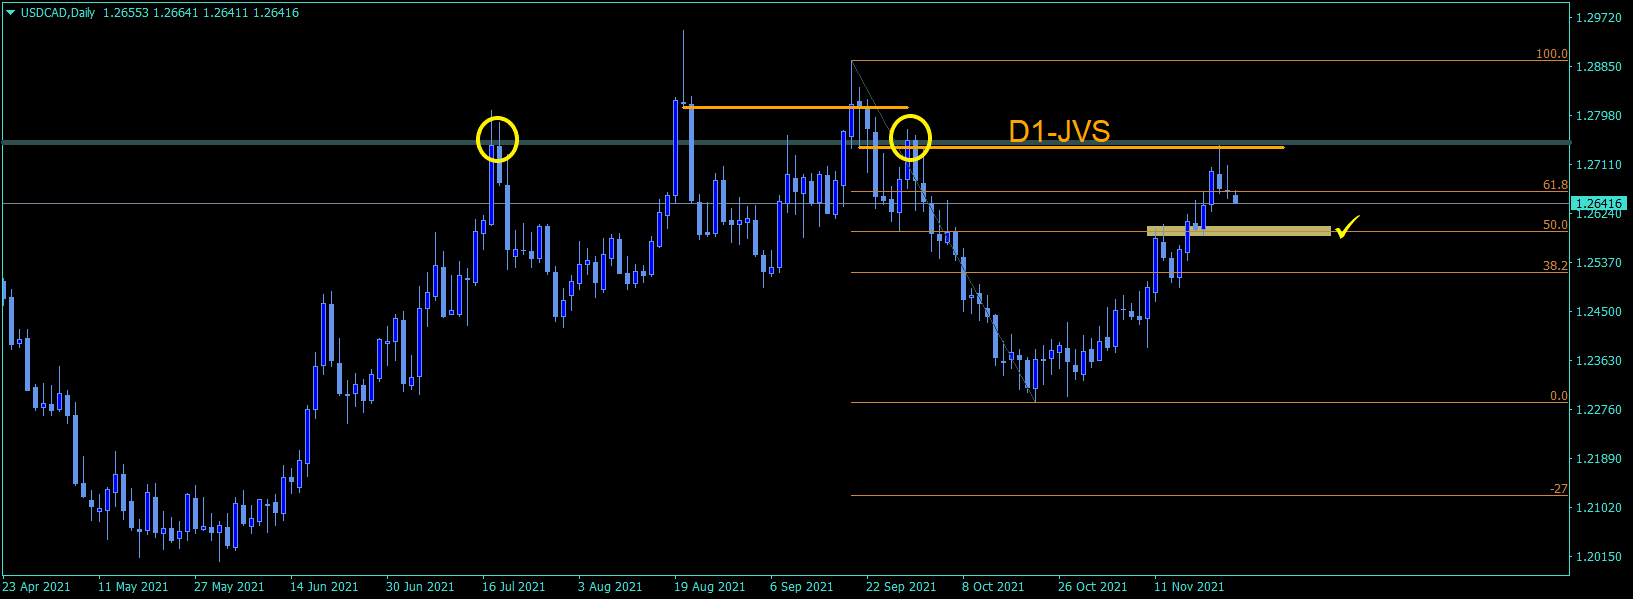This screenshot has height=599, width=1633.
Task: Select the D1-JVS text label
Action: point(1059,131)
